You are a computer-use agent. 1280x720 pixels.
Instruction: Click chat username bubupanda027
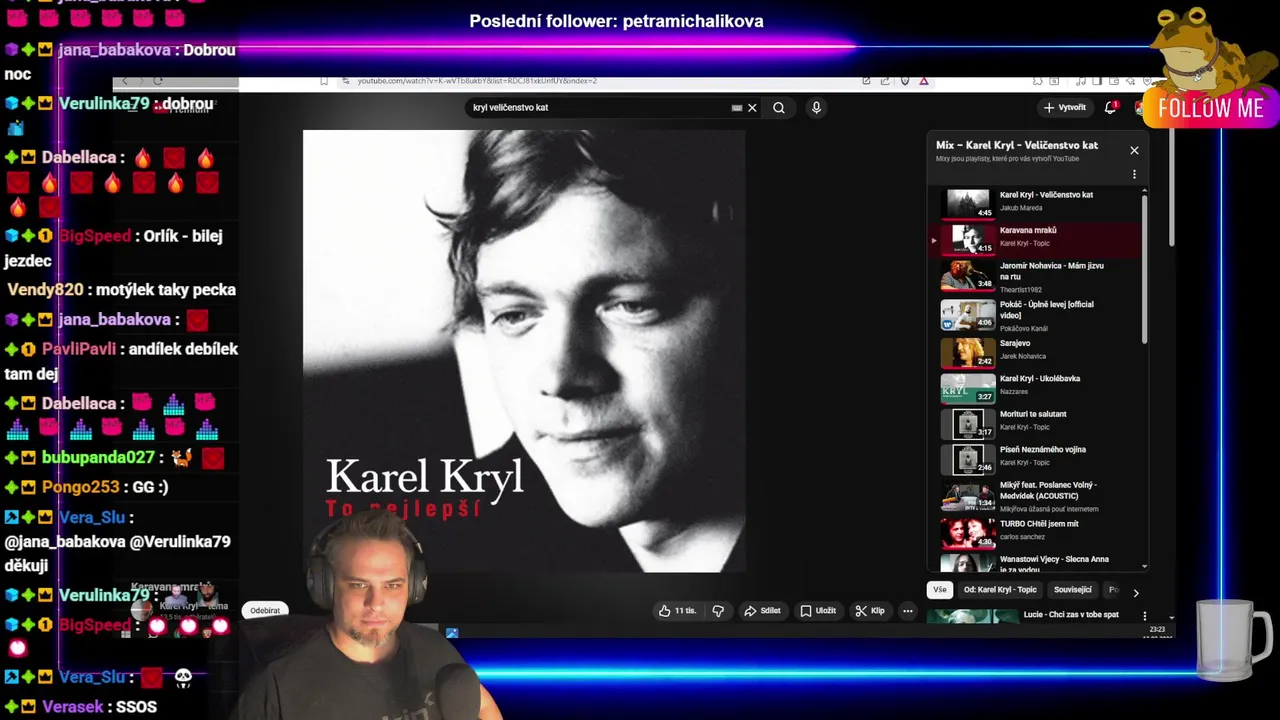[x=98, y=457]
